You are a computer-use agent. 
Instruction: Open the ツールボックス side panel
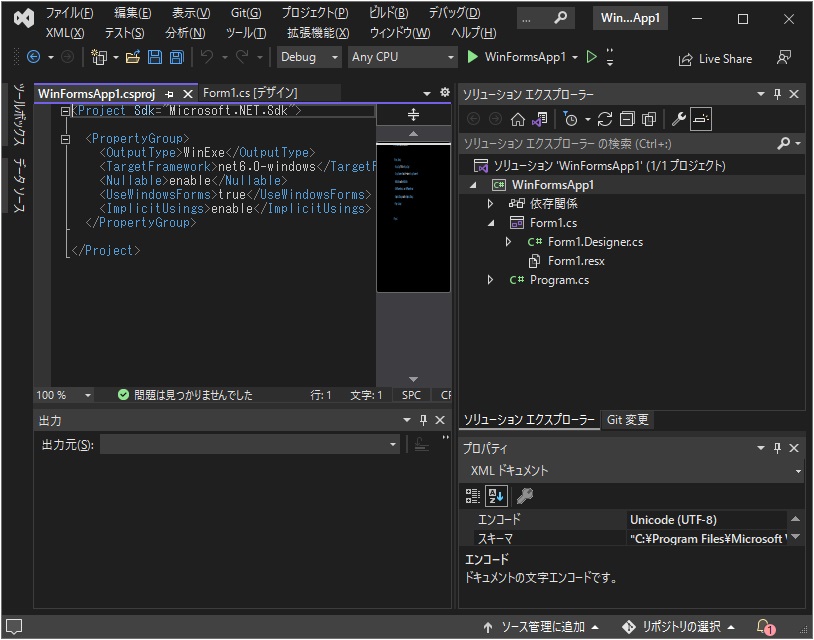click(19, 114)
